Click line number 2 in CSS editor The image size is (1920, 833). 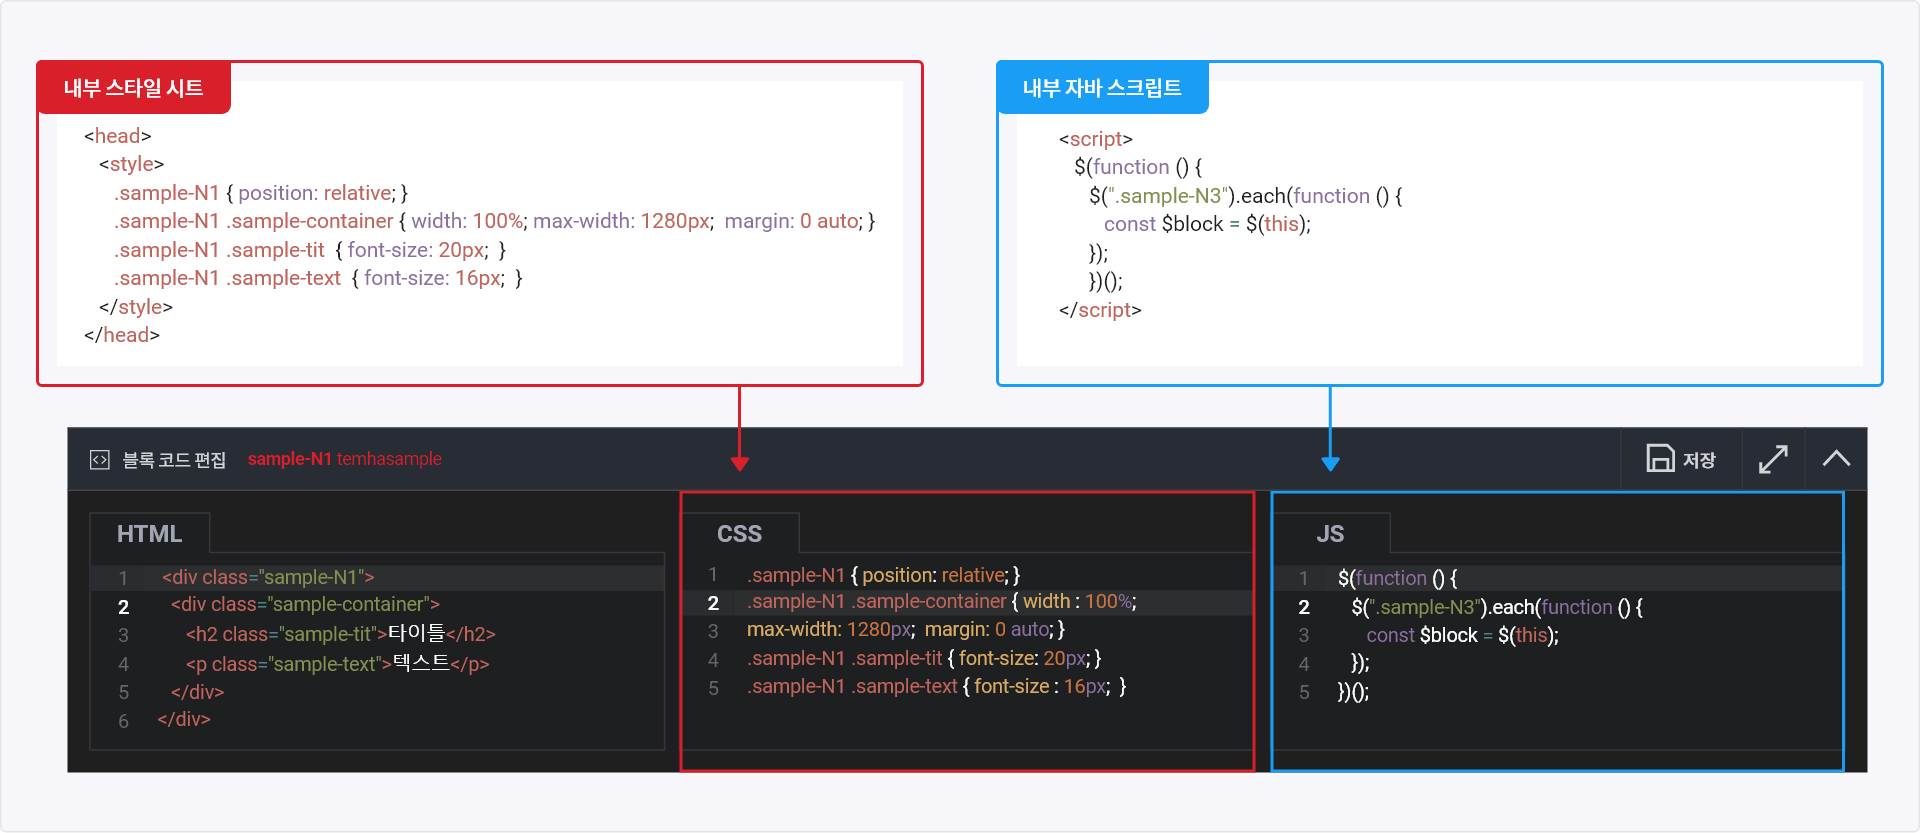point(713,603)
